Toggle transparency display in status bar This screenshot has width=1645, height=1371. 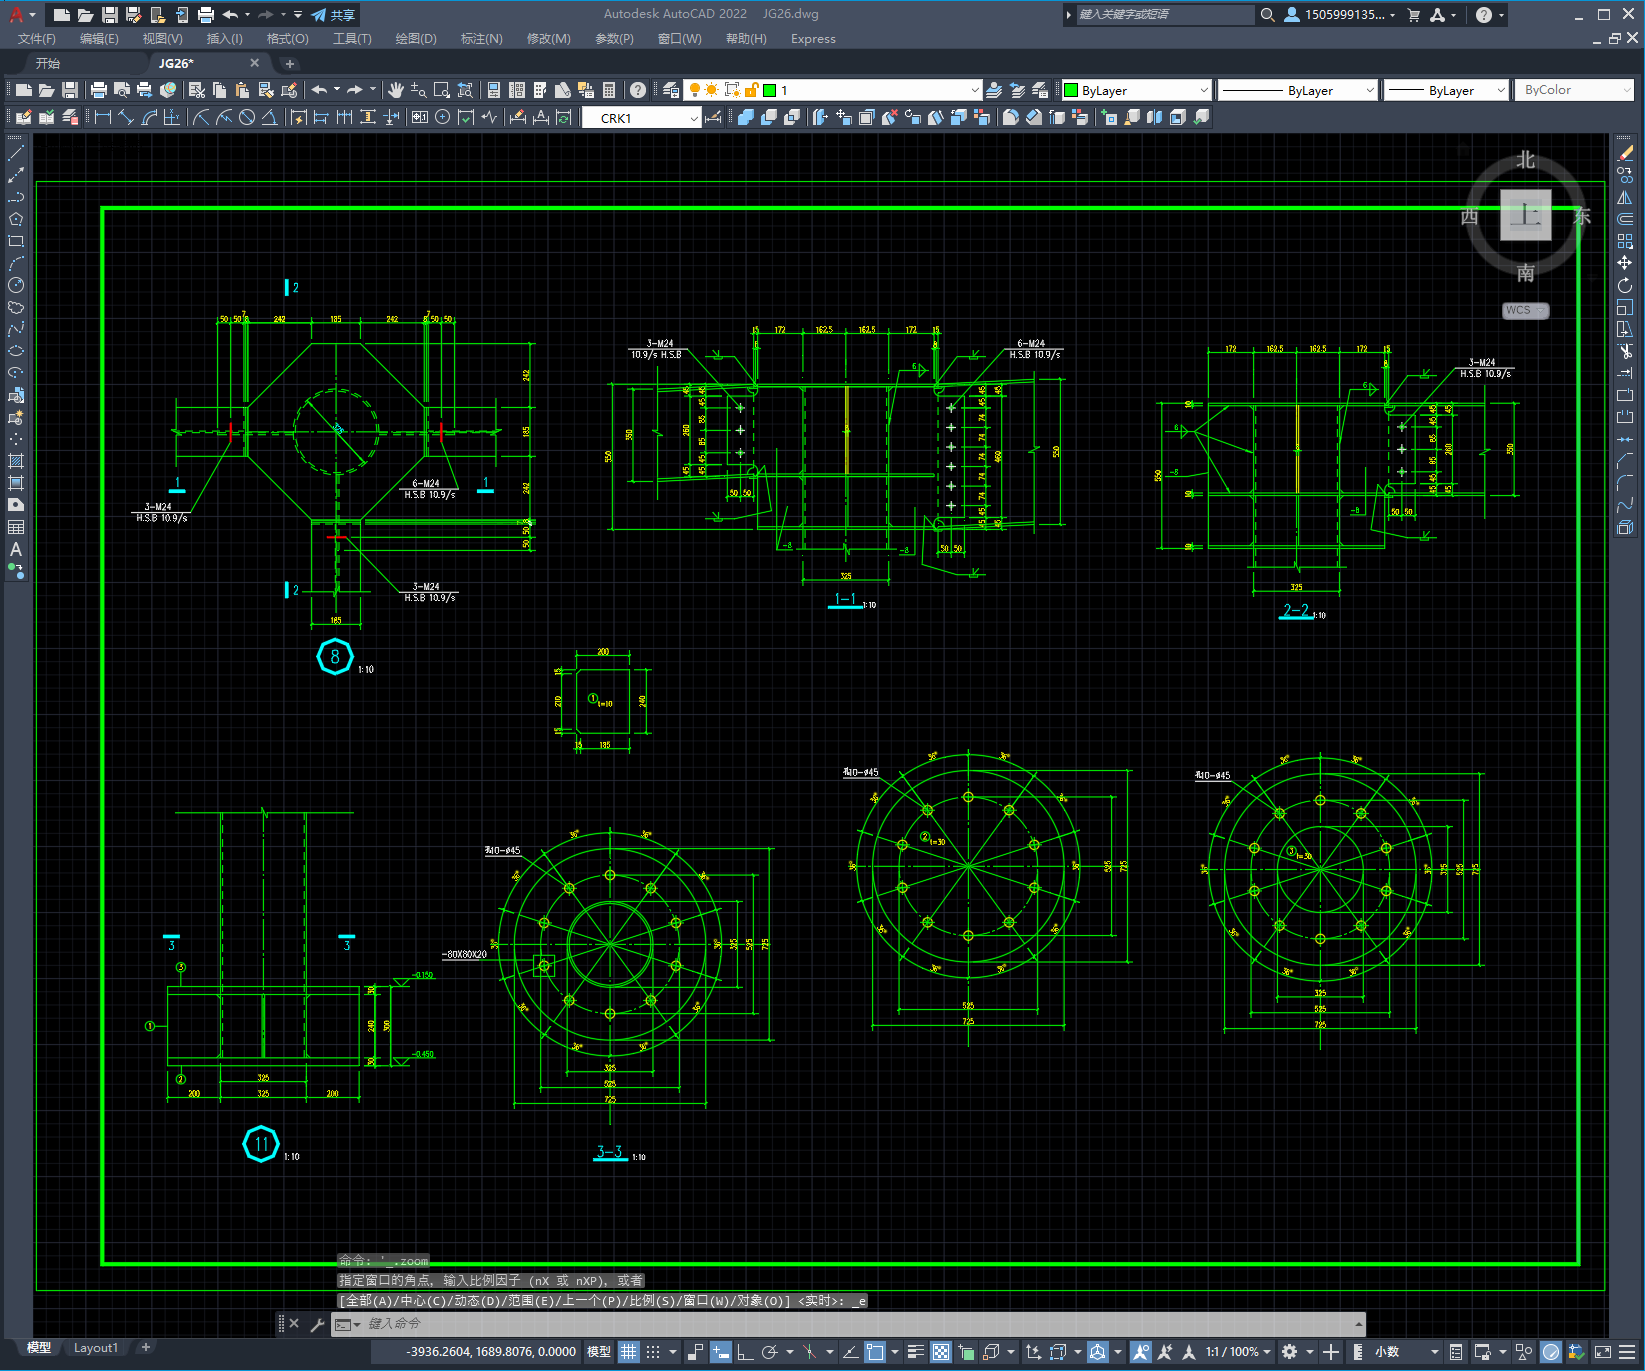941,1352
